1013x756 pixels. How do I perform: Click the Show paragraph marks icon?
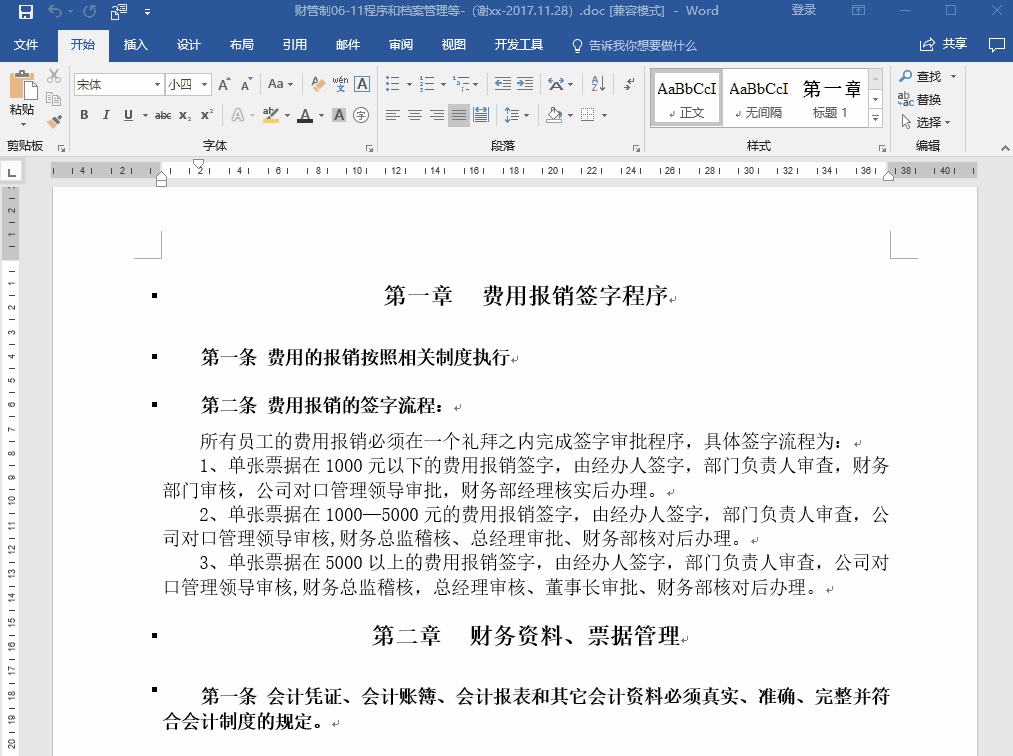(x=629, y=83)
